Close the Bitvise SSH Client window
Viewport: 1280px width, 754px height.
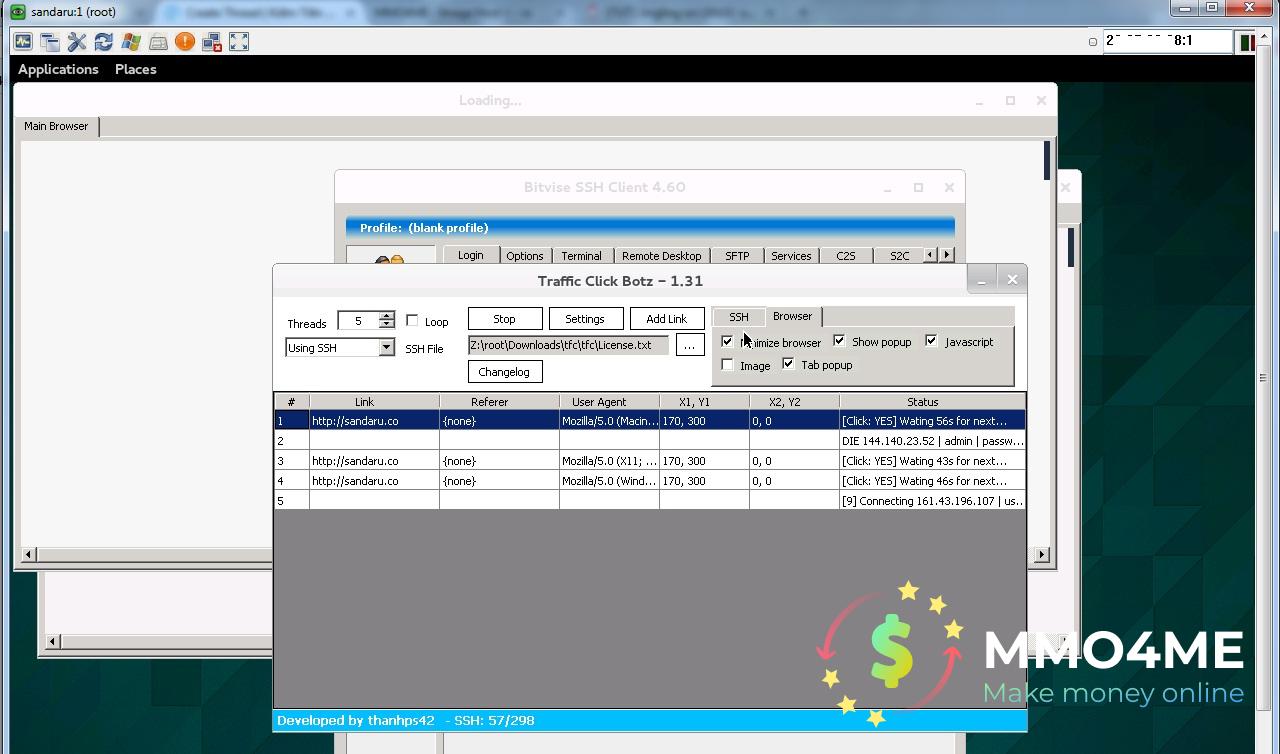pos(949,187)
